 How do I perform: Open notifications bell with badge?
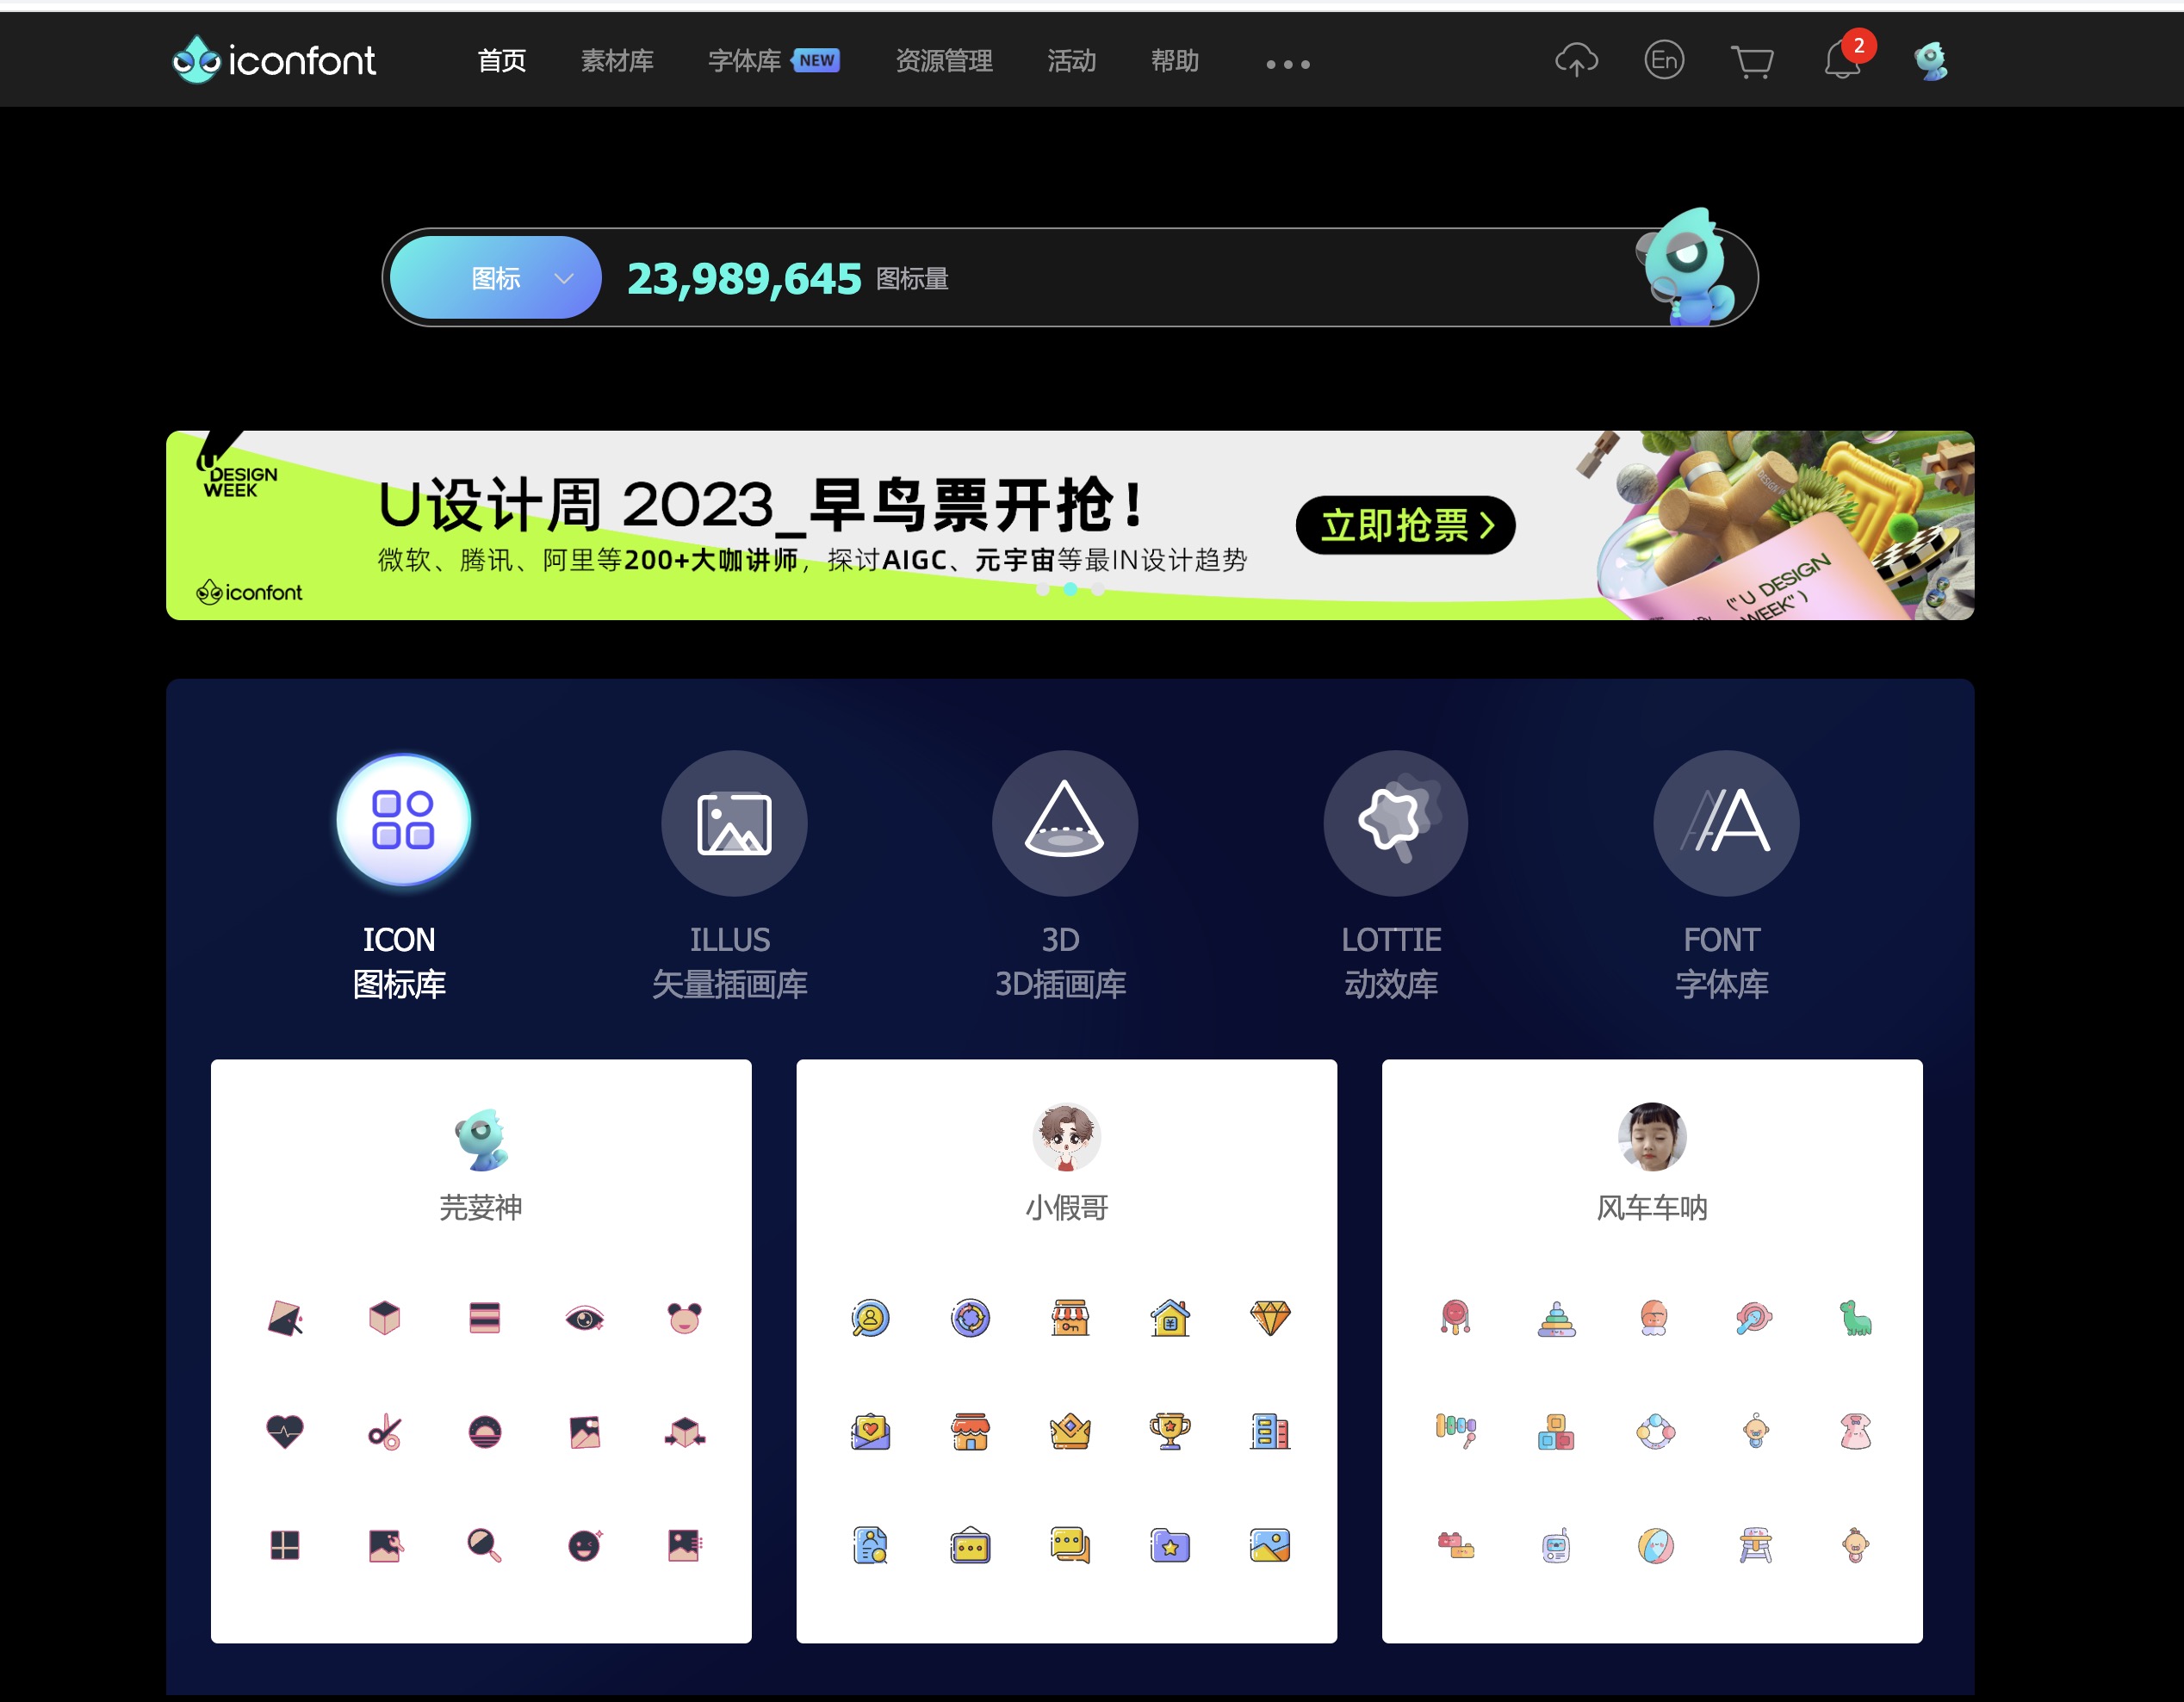1841,61
